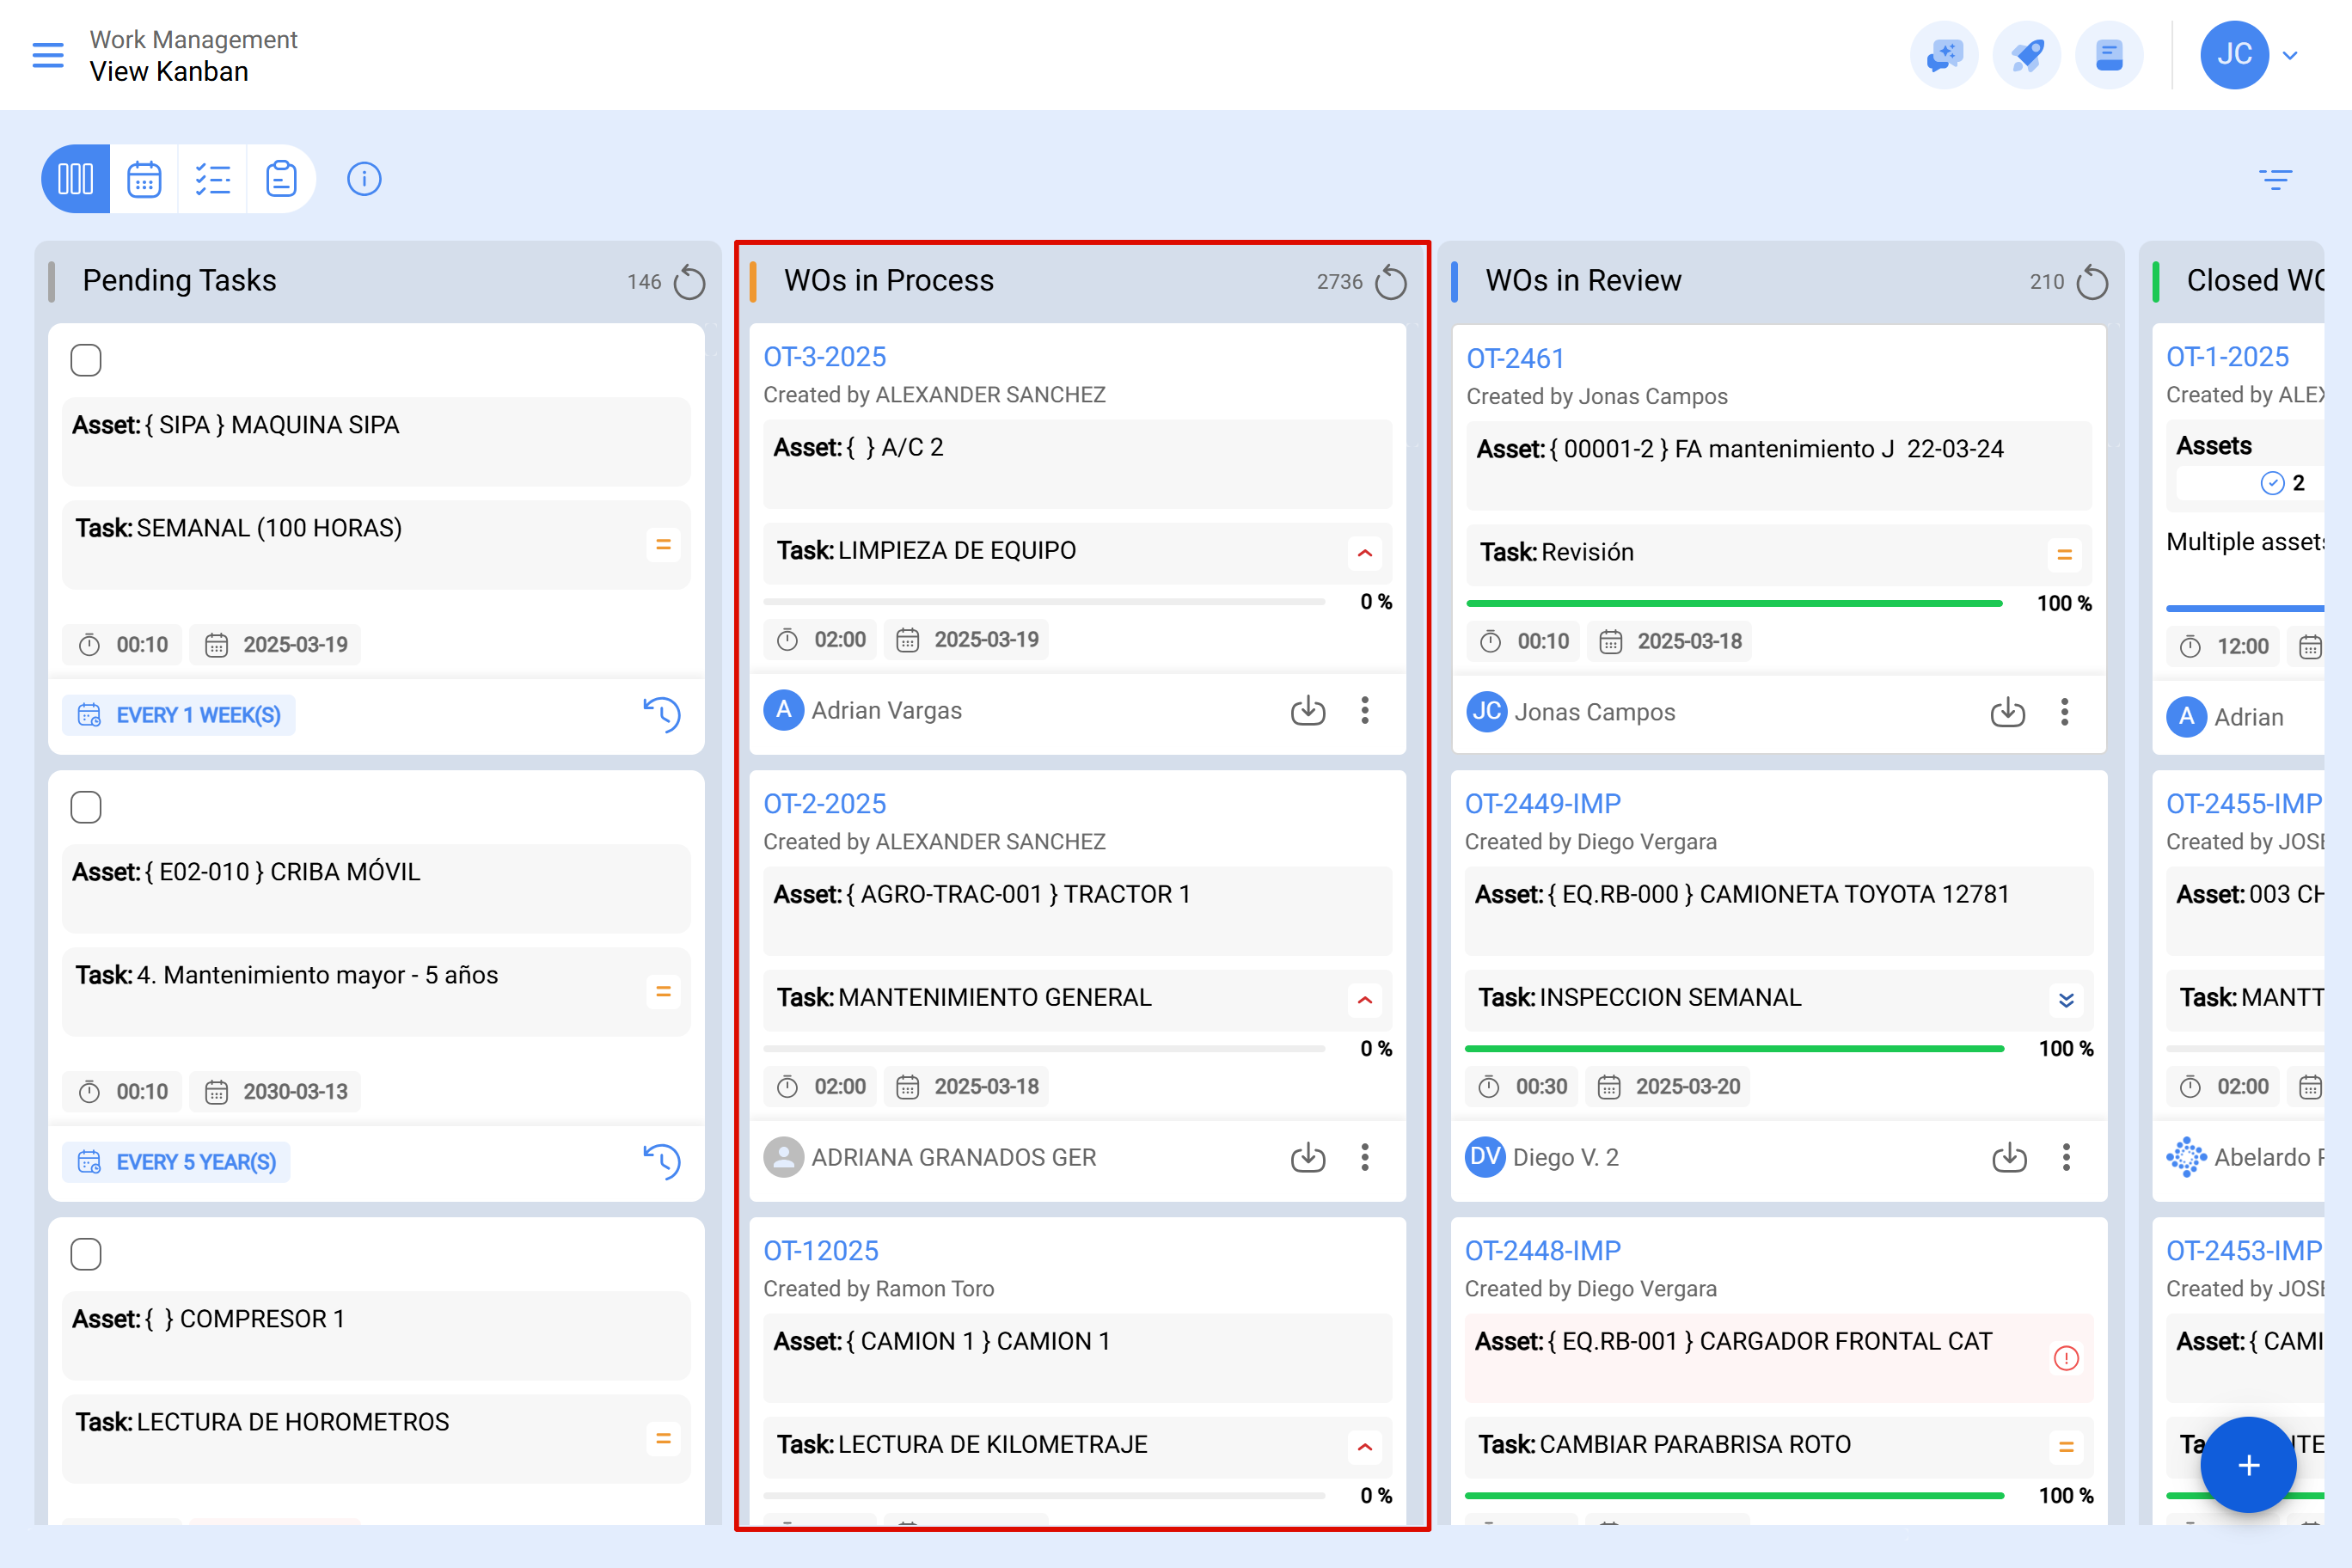Click the ADRIANA GRANADOS GER assignee name
Image resolution: width=2352 pixels, height=1568 pixels.
[954, 1157]
